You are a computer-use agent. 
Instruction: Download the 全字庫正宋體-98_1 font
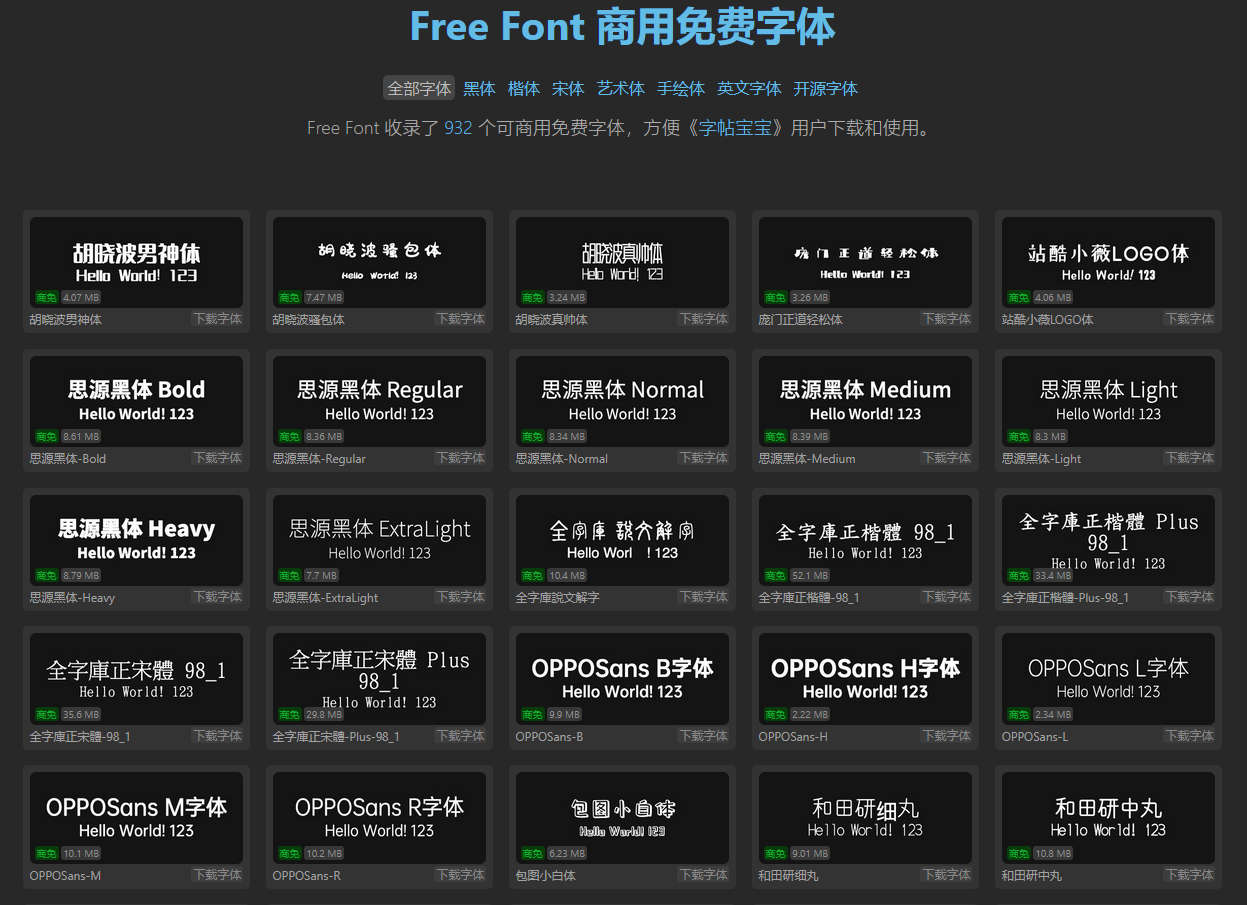[217, 736]
